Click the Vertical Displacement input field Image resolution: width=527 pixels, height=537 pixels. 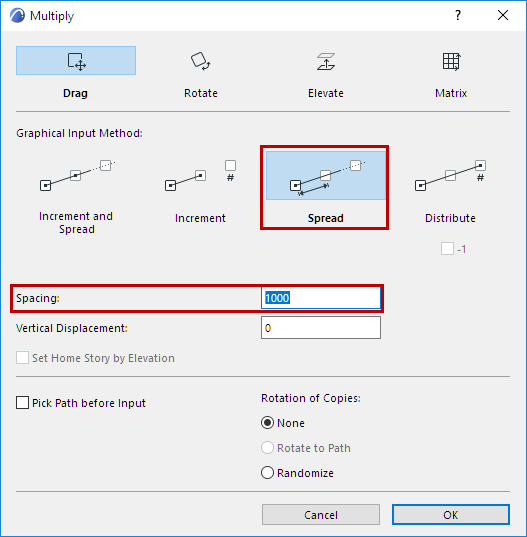(321, 328)
